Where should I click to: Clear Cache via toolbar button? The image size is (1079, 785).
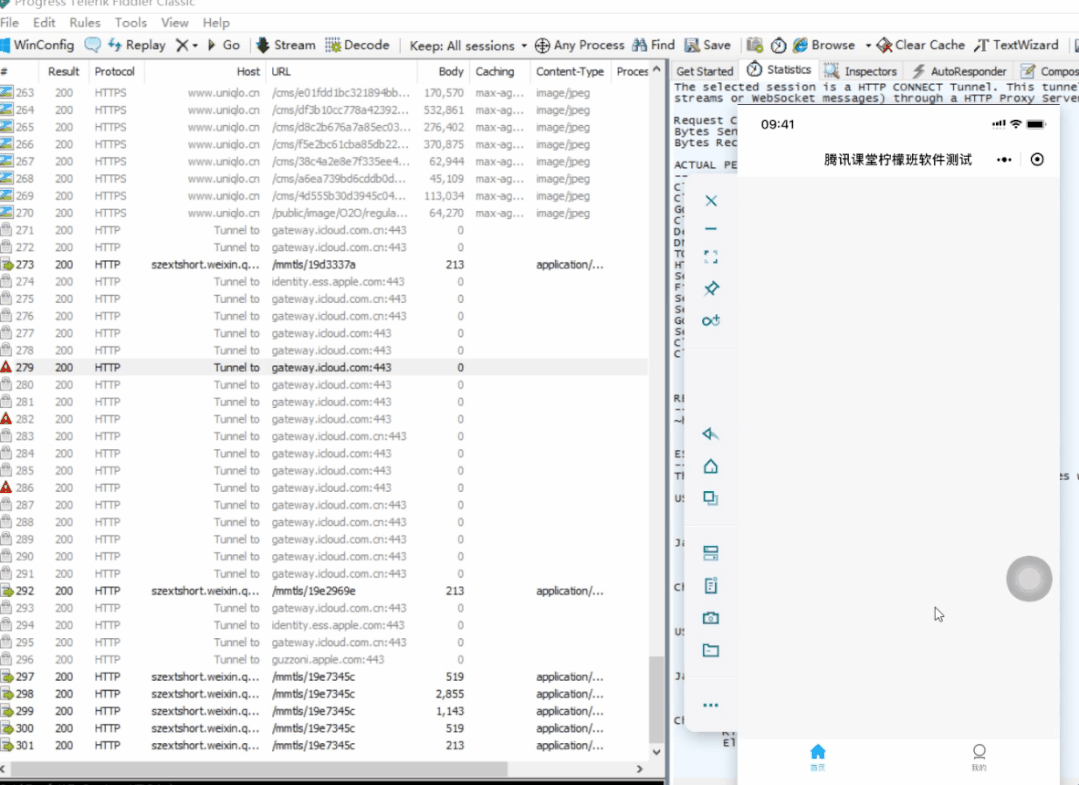click(921, 45)
